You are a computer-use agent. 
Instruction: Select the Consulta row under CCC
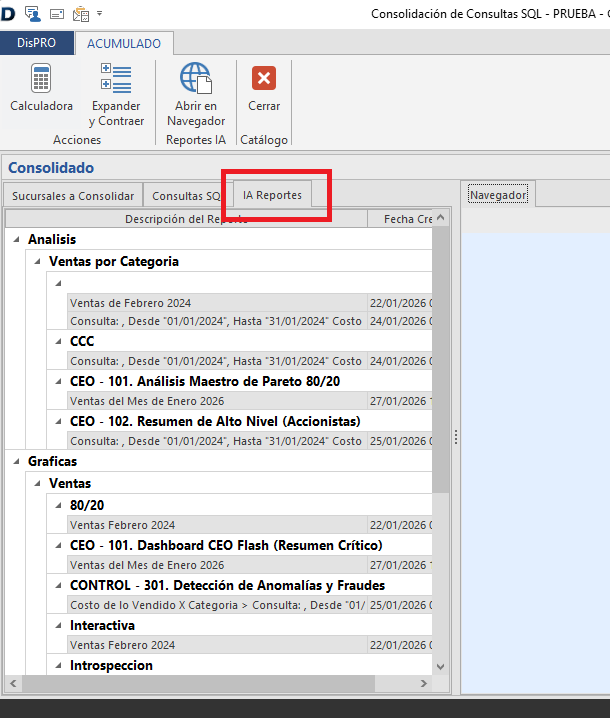click(250, 361)
